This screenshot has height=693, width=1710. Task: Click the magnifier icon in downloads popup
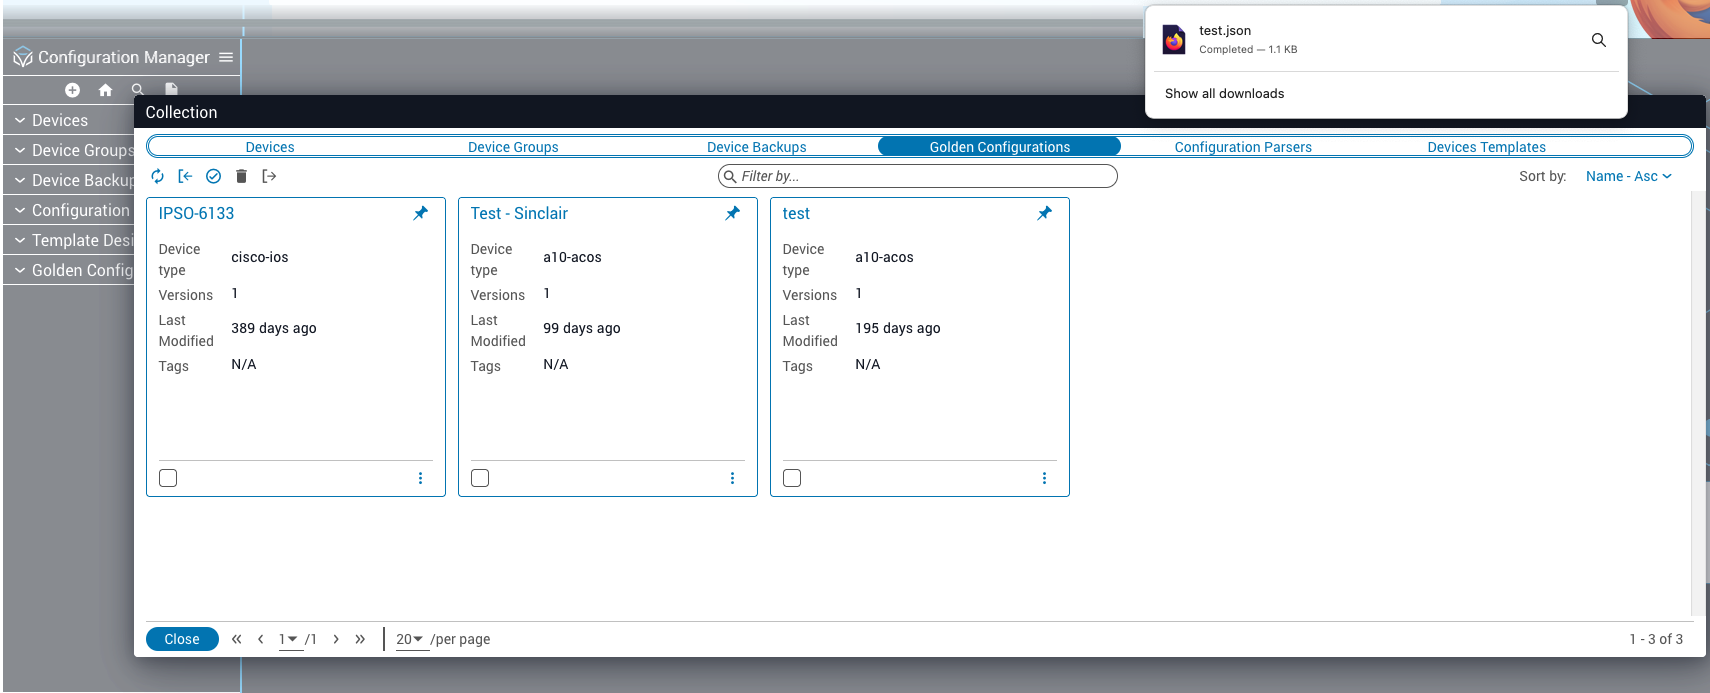tap(1598, 40)
